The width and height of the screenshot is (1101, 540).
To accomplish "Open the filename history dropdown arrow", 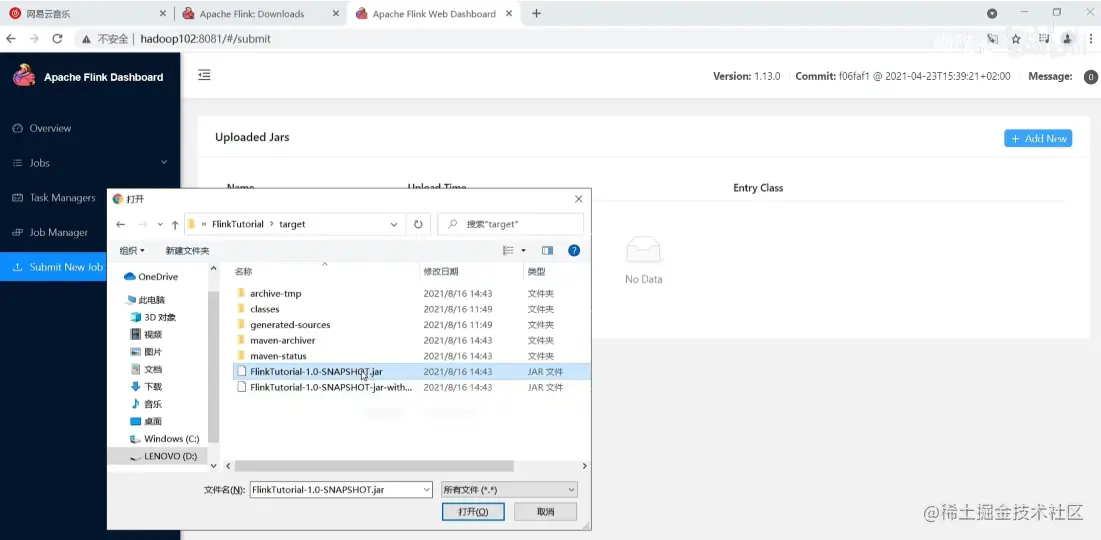I will pyautogui.click(x=426, y=489).
